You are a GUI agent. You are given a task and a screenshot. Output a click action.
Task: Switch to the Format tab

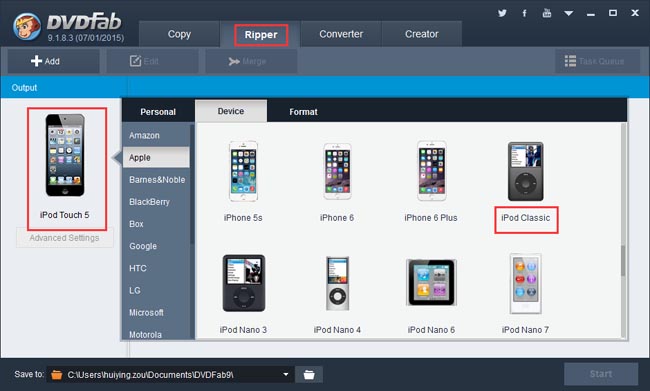point(303,112)
